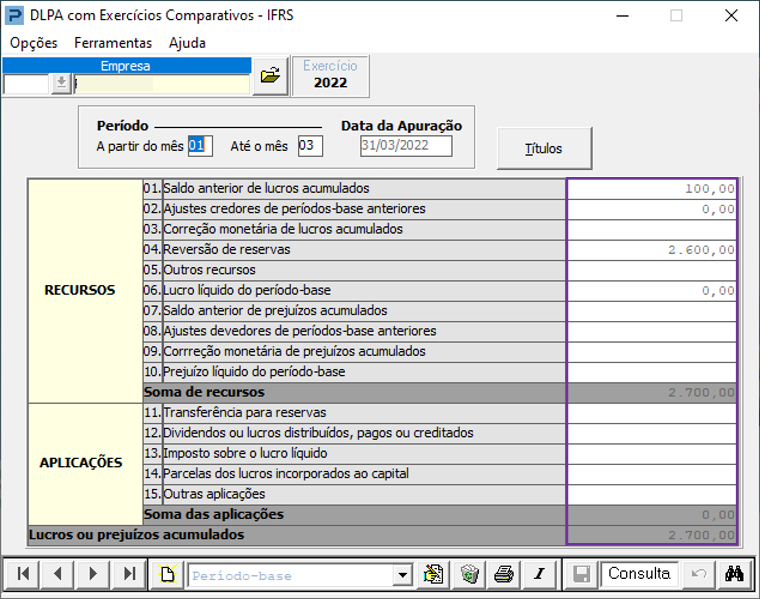
Task: Click the document edit icon beside Período-base
Action: point(433,574)
